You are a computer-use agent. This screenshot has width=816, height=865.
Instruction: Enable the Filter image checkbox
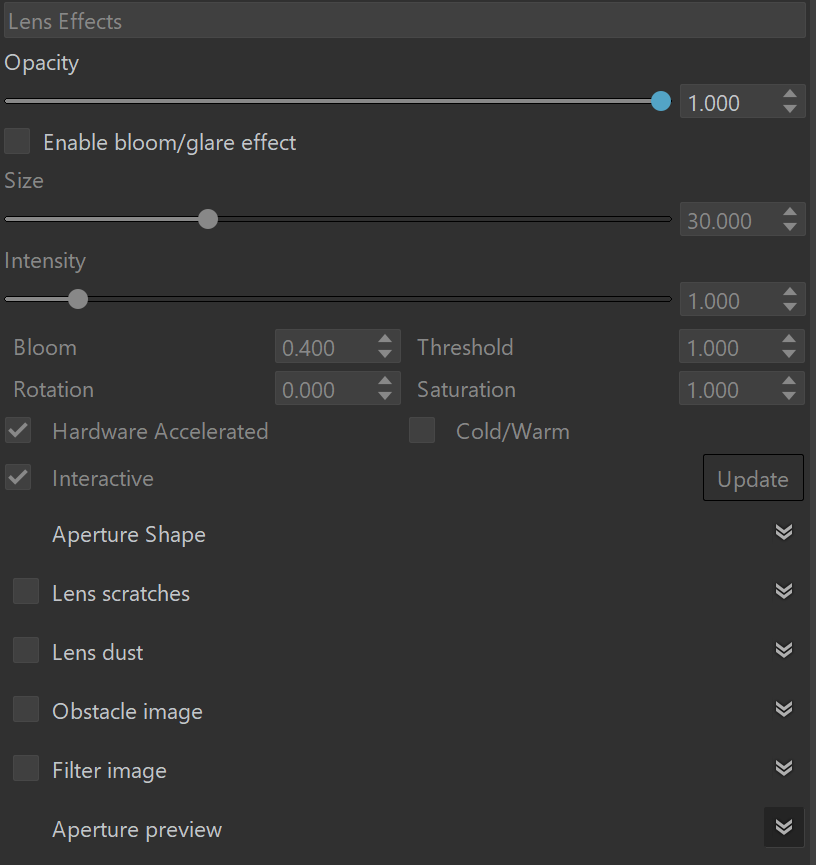[26, 768]
